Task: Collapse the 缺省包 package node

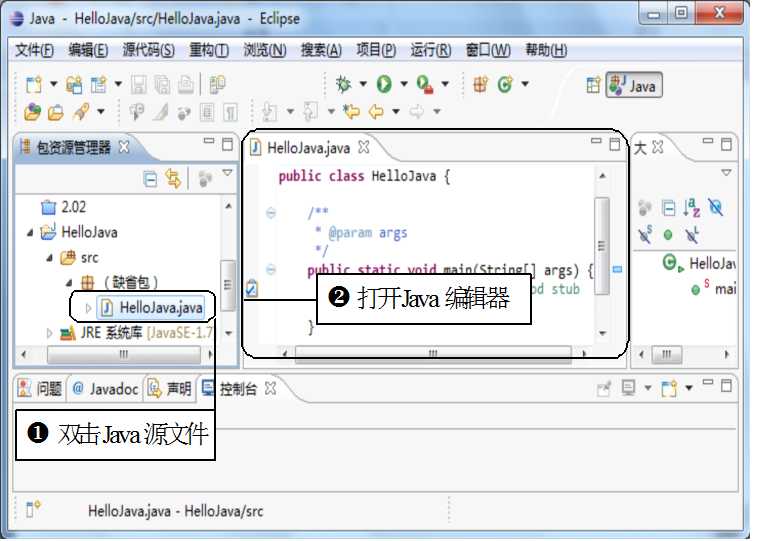Action: (69, 282)
